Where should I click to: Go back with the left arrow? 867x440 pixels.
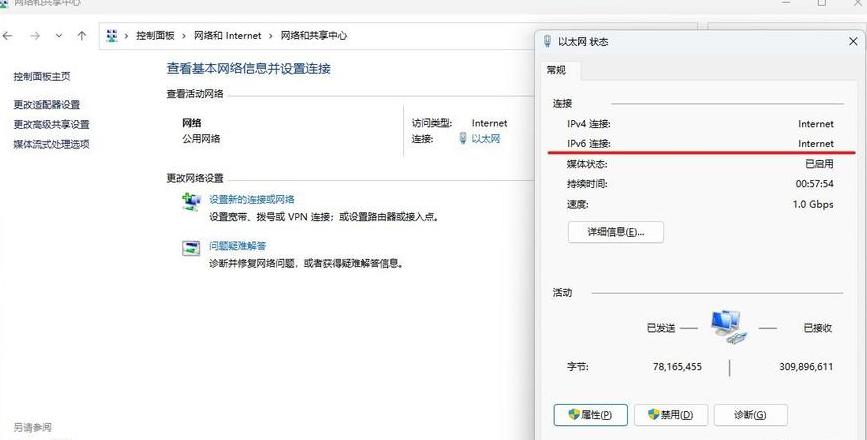pos(7,36)
